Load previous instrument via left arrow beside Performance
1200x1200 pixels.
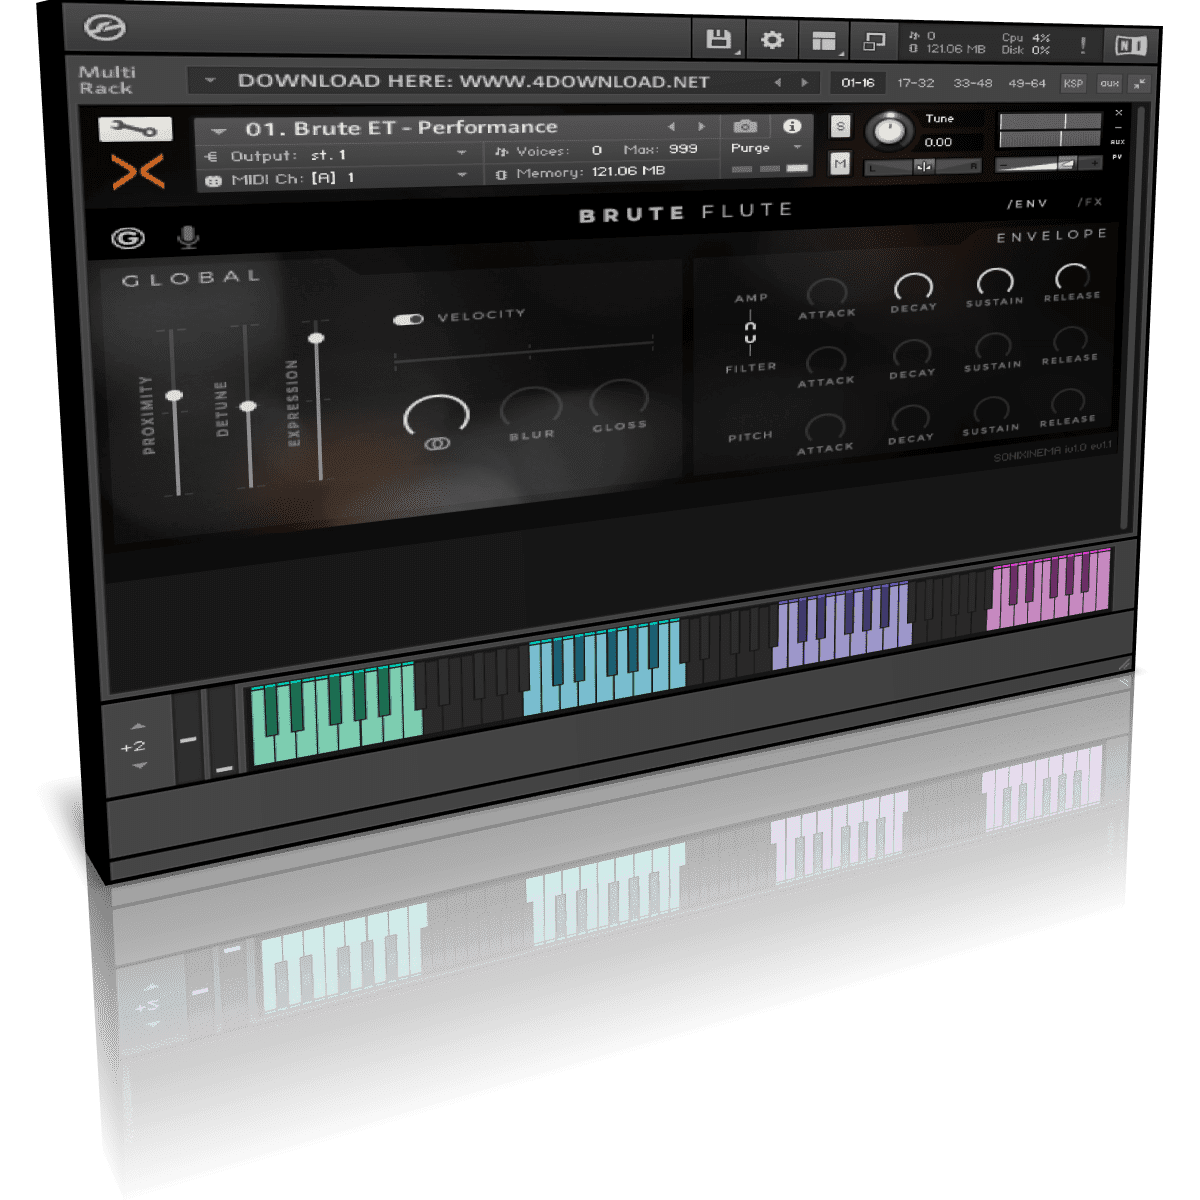pyautogui.click(x=671, y=127)
